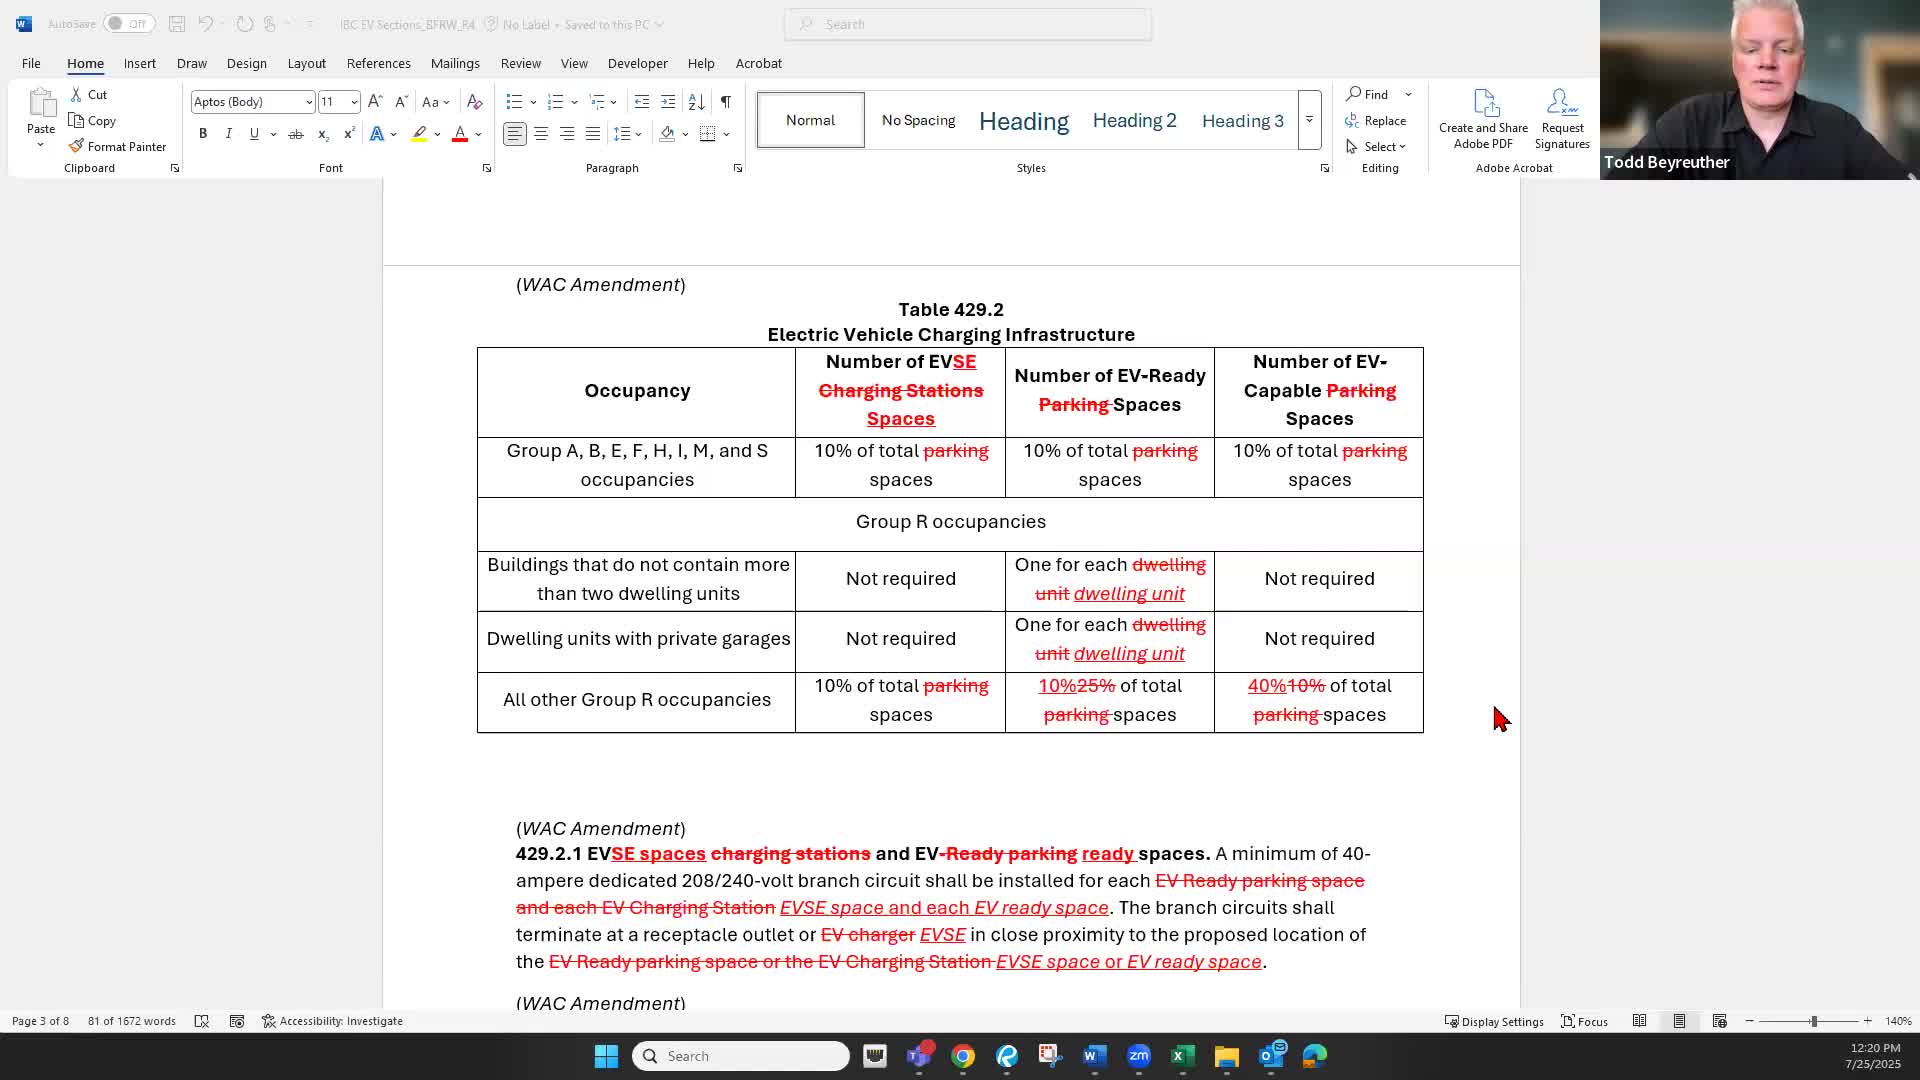Open the font name dropdown
The height and width of the screenshot is (1080, 1920).
(309, 102)
